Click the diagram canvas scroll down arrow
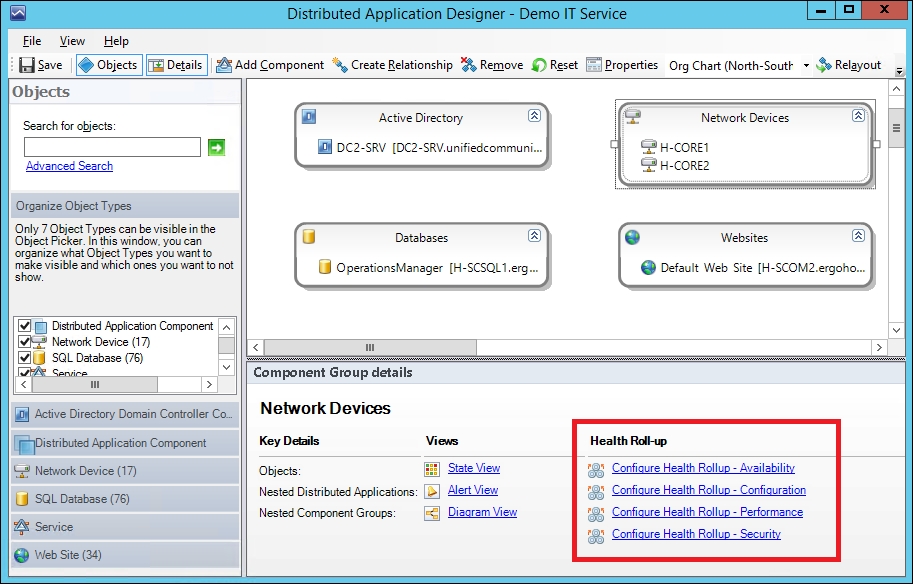The image size is (913, 584). click(896, 330)
